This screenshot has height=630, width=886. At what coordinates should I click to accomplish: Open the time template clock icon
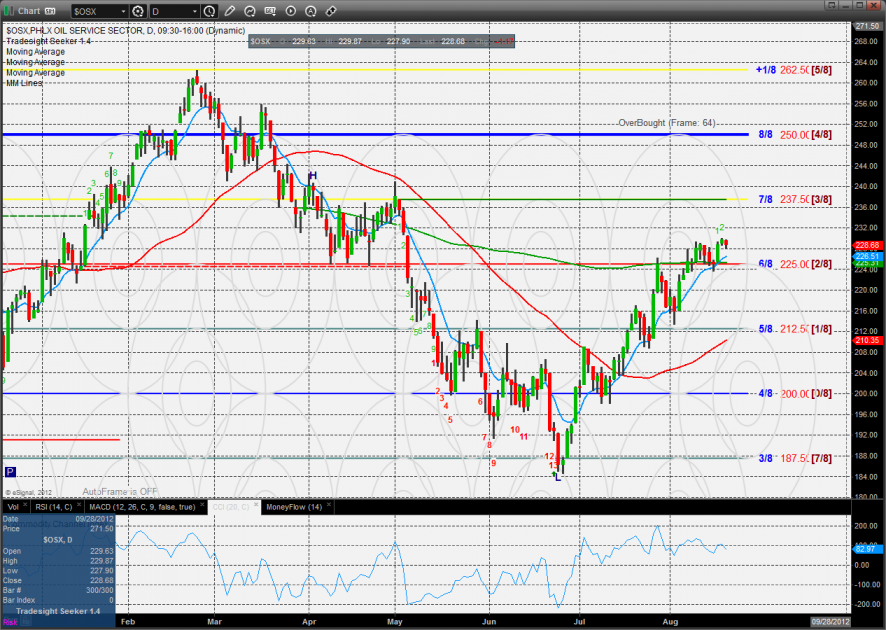(x=209, y=11)
